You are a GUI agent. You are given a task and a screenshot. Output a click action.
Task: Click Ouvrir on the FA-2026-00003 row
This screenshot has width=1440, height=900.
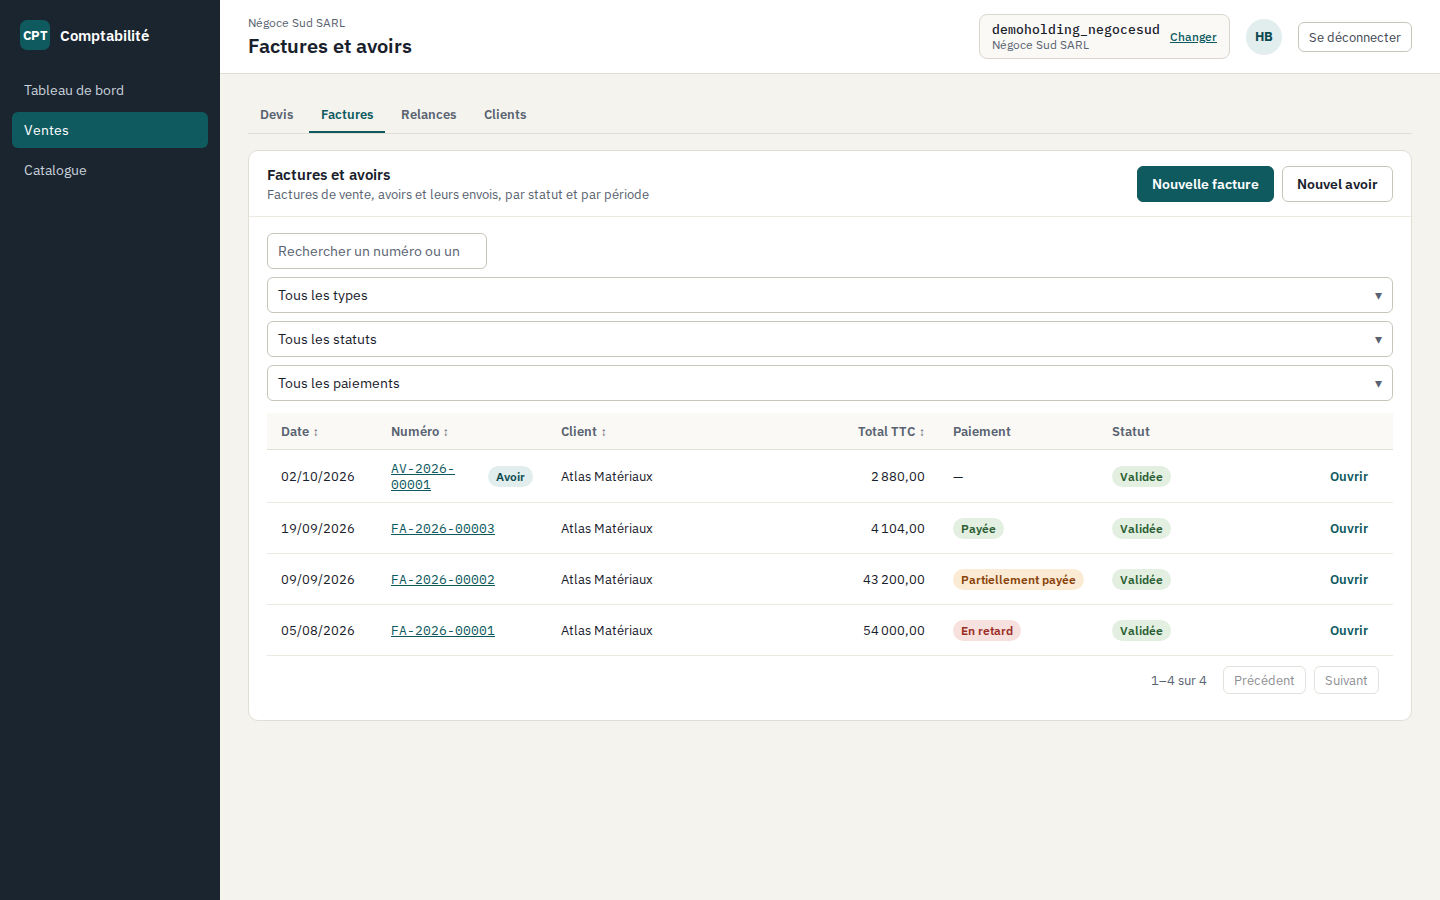(x=1349, y=529)
